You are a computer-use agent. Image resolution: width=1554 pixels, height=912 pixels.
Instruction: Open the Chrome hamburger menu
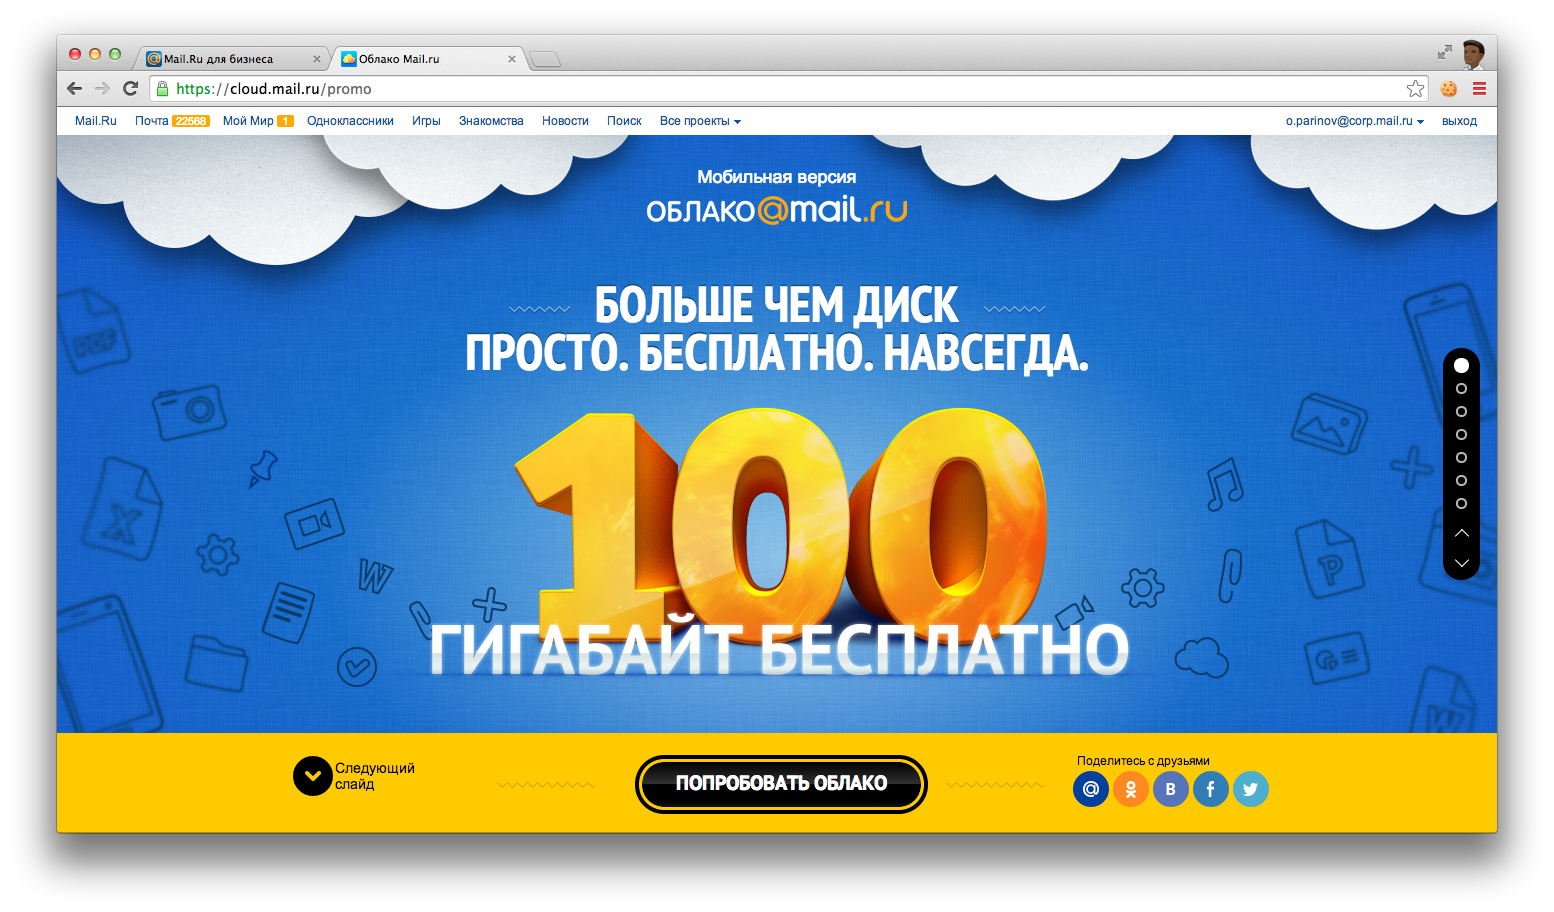click(x=1479, y=89)
